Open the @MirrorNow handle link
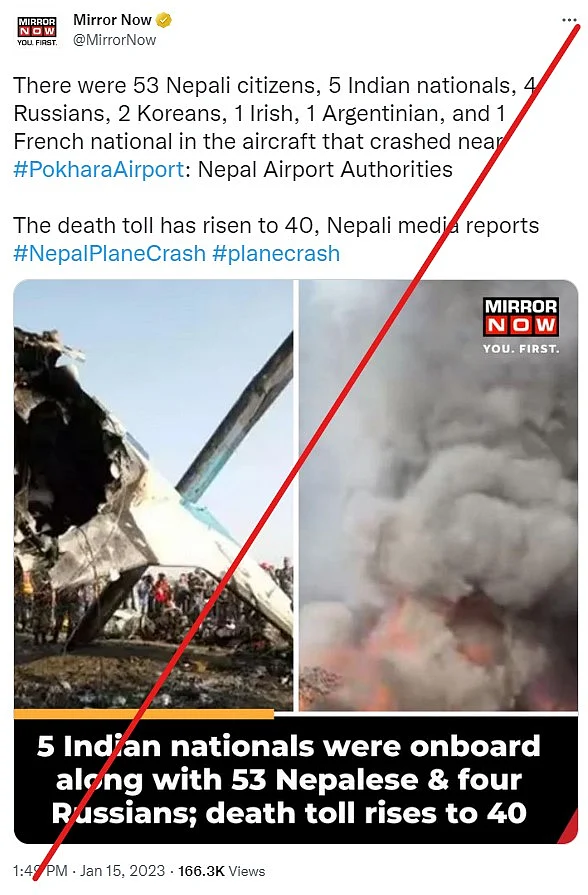The height and width of the screenshot is (895, 588). coord(115,40)
